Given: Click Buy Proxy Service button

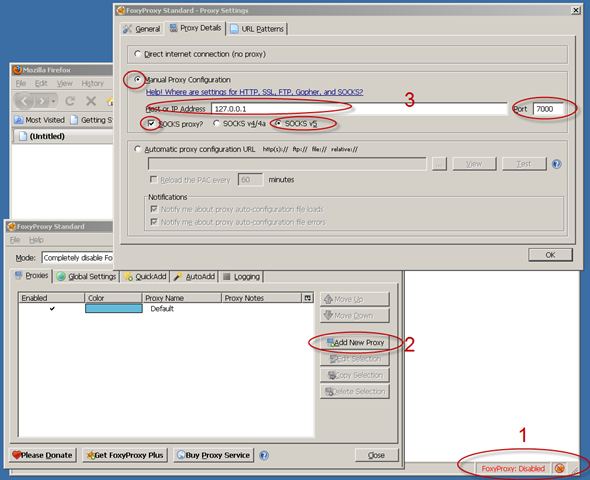Looking at the screenshot, I should click(213, 455).
